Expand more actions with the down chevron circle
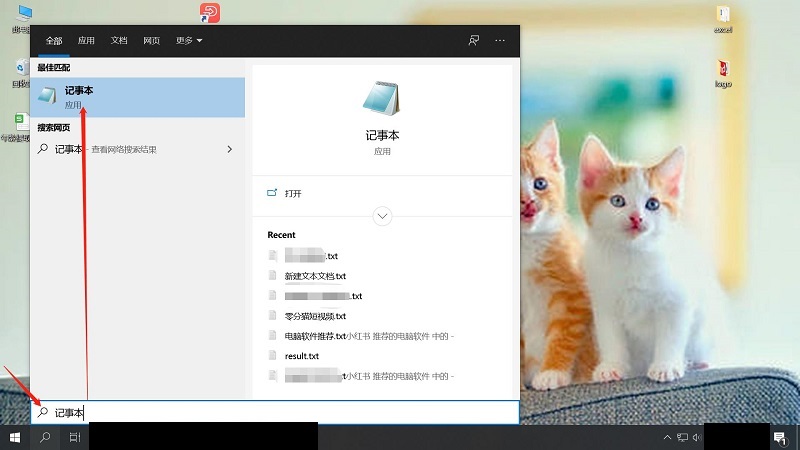This screenshot has width=800, height=450. coord(382,216)
